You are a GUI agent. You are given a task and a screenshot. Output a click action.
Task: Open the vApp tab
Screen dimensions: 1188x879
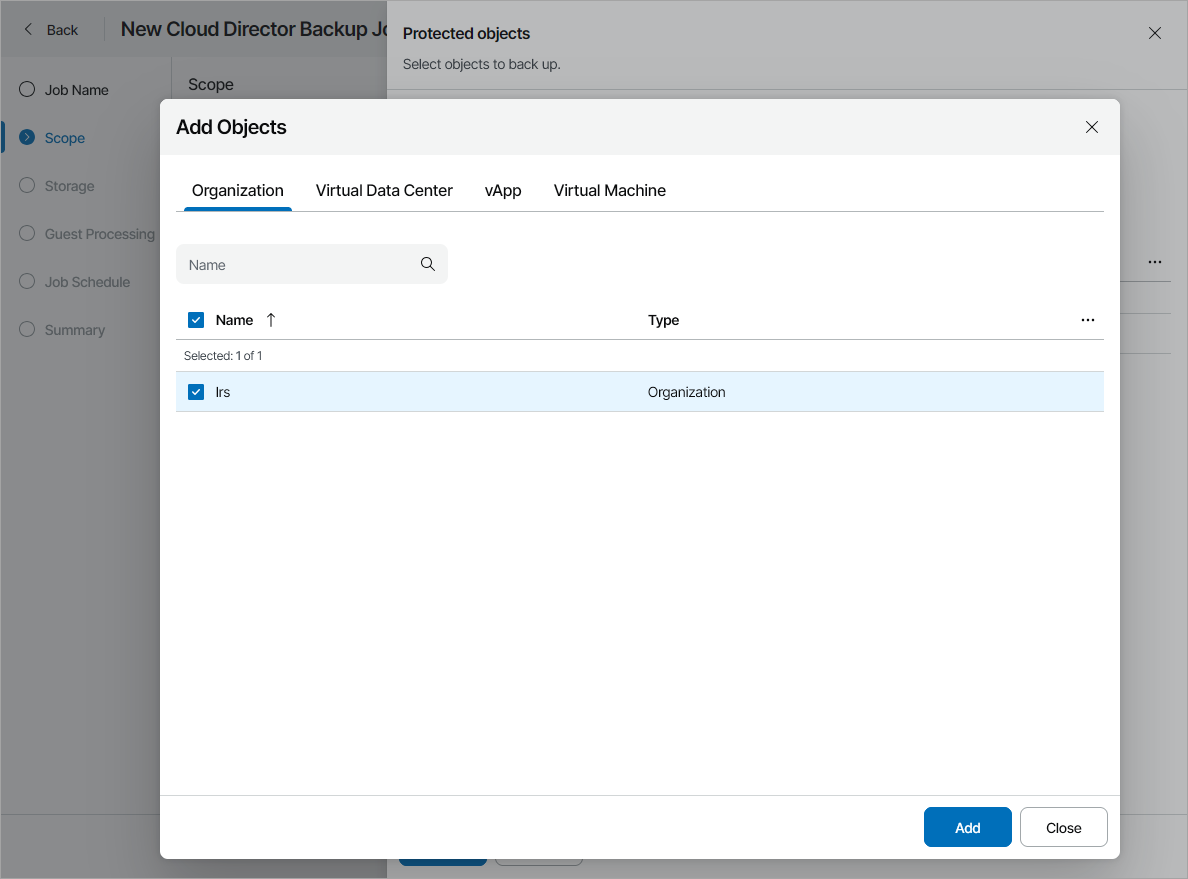tap(503, 190)
